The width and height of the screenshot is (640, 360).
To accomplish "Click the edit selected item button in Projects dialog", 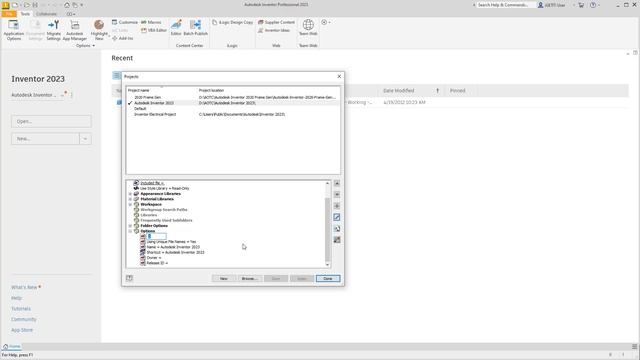I will tap(337, 217).
